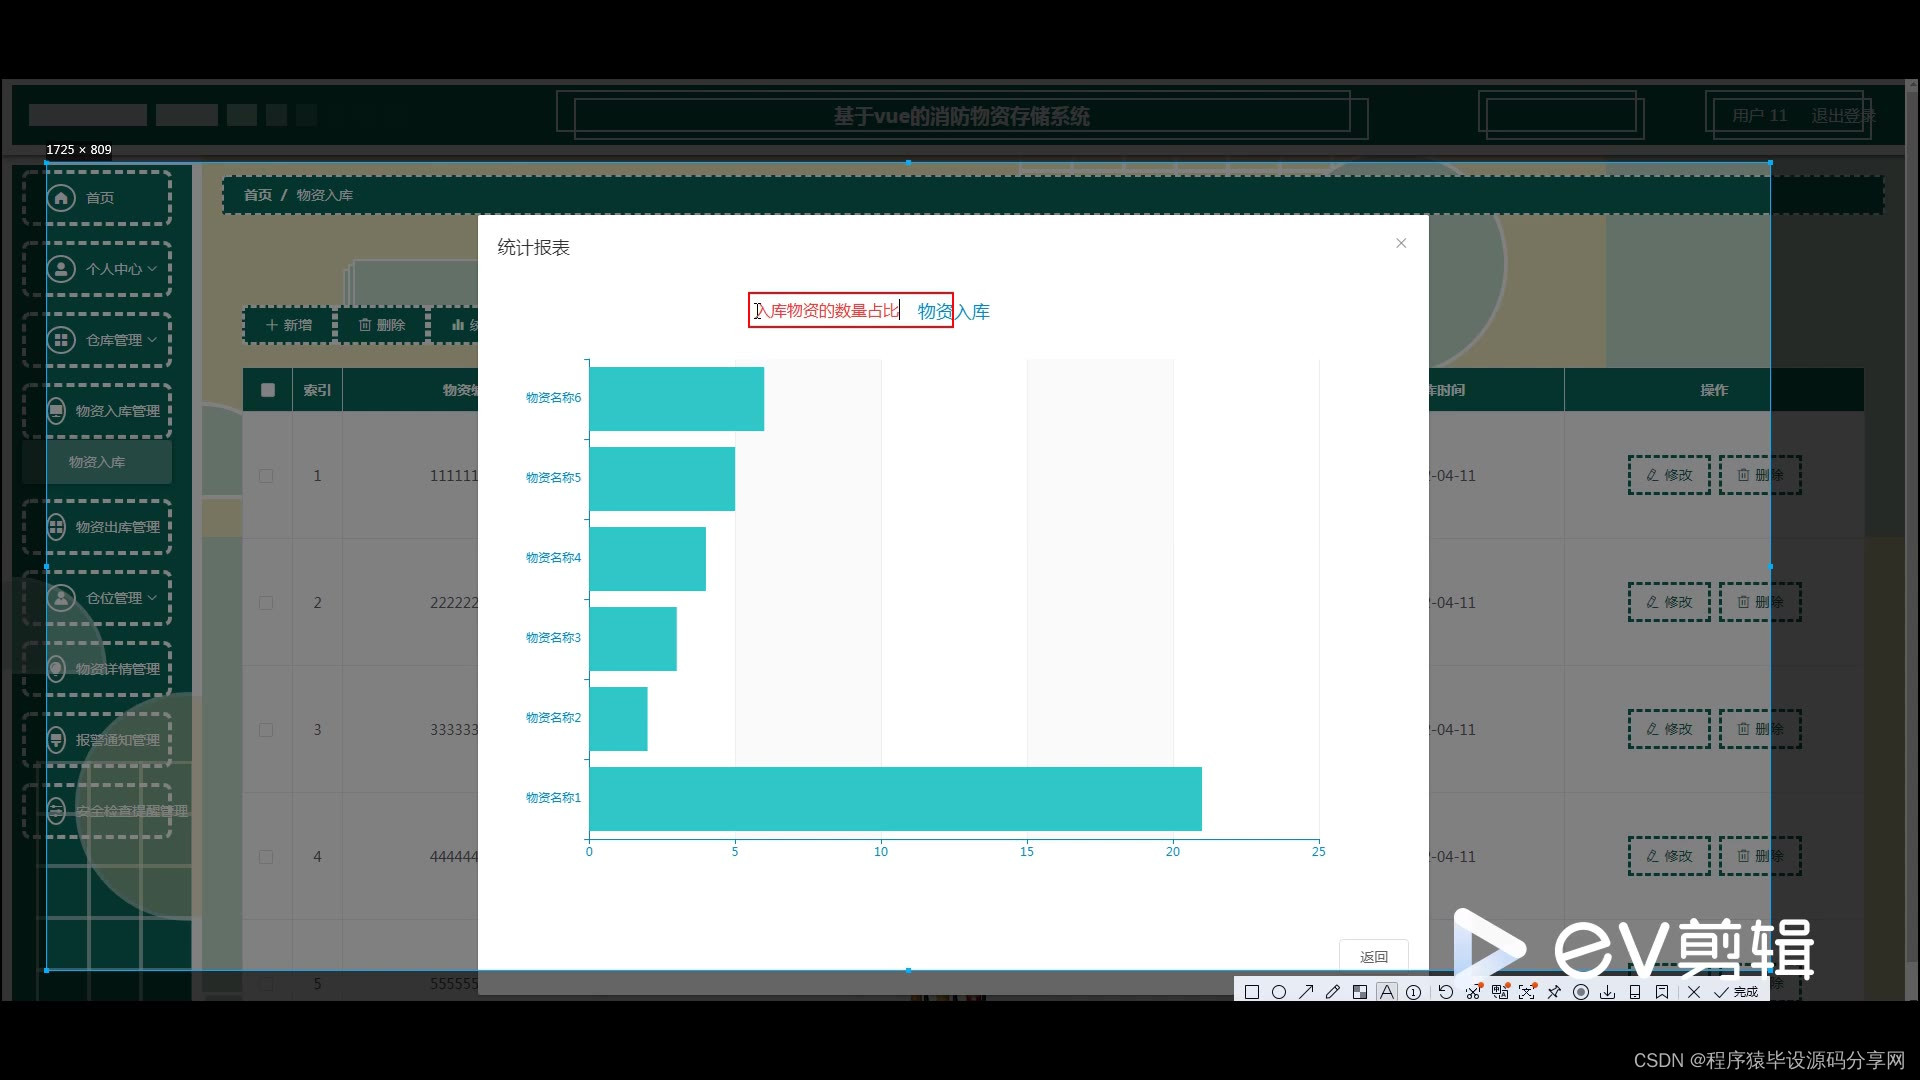Open 首页 in the sidebar
Viewport: 1920px width, 1080px height.
tap(98, 198)
